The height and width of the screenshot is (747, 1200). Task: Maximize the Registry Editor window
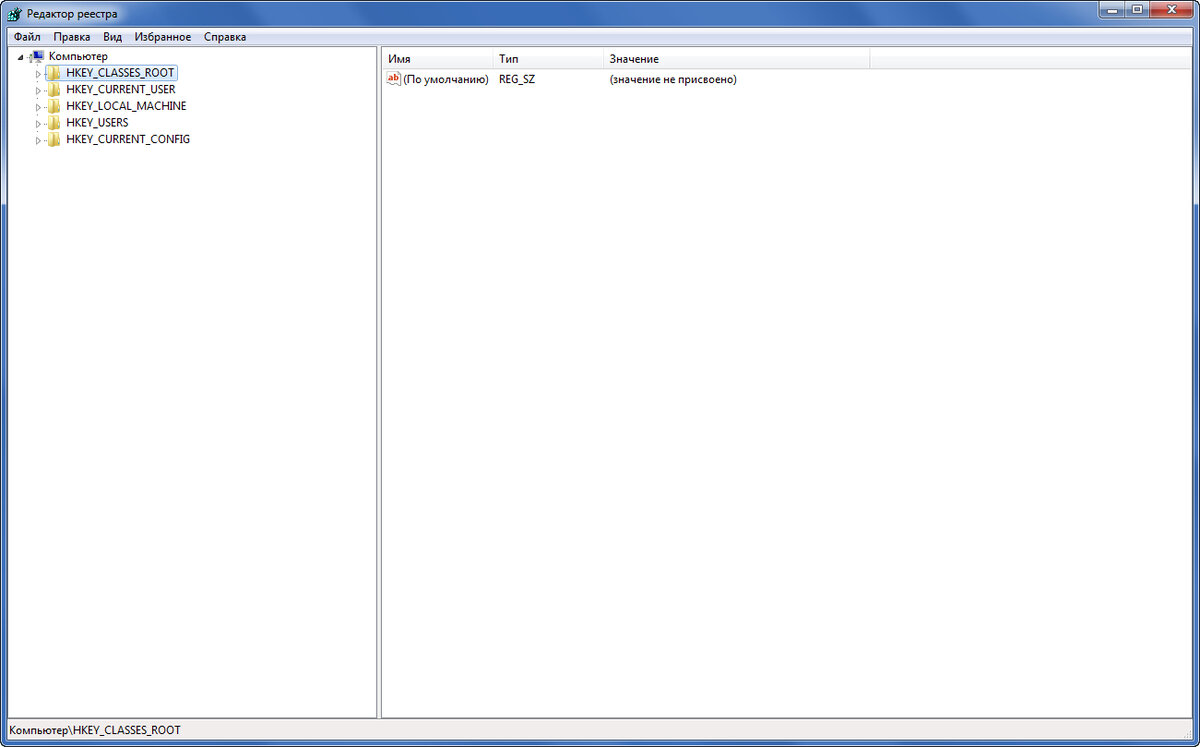pos(1138,9)
